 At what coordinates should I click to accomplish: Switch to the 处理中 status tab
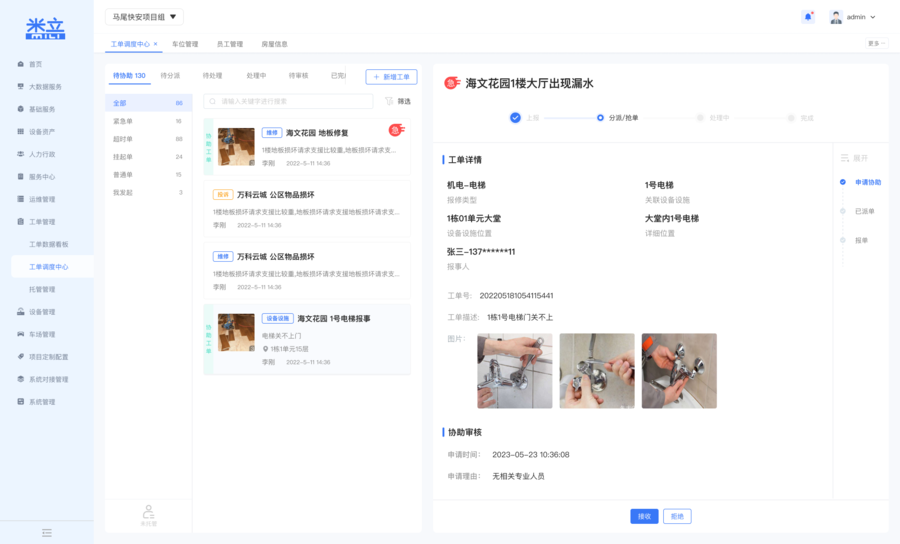tap(256, 76)
